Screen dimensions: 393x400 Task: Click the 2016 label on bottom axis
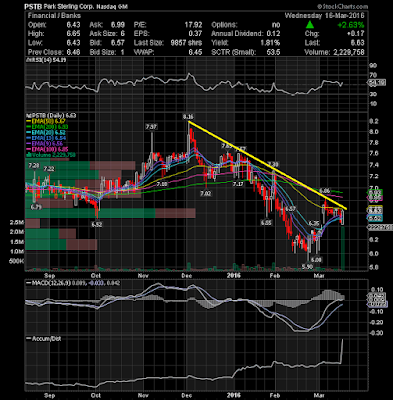[x=233, y=395]
